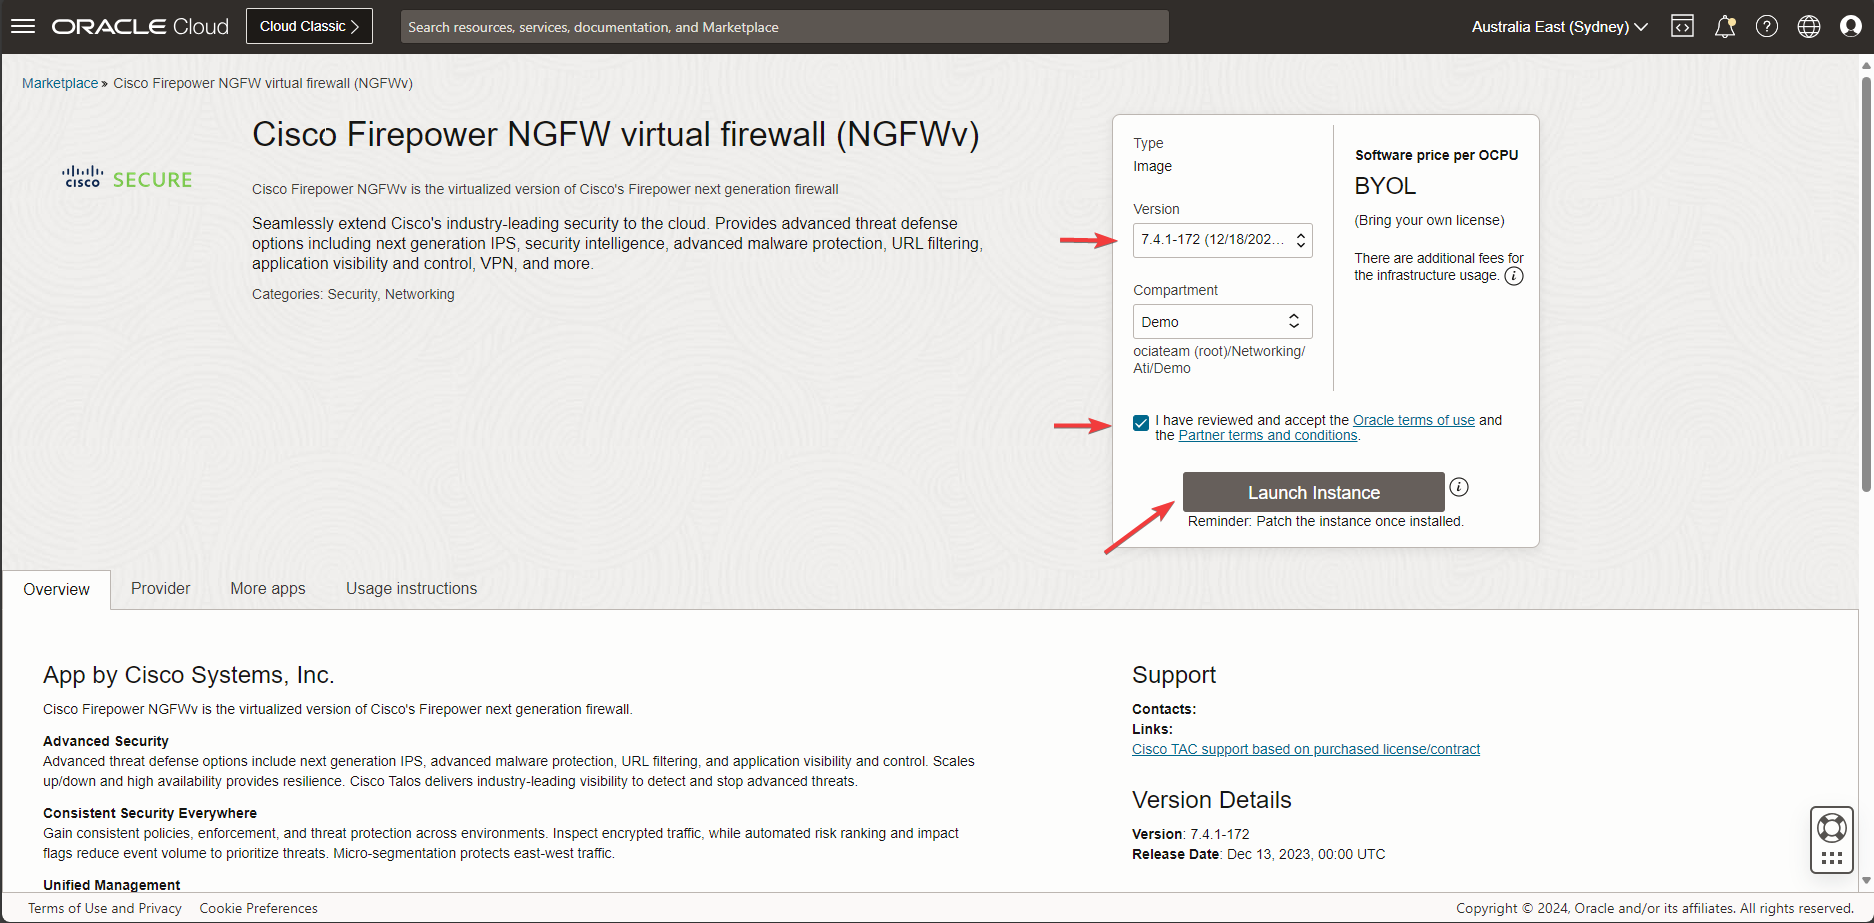The height and width of the screenshot is (923, 1874).
Task: Open Partner terms and conditions link
Action: (x=1268, y=435)
